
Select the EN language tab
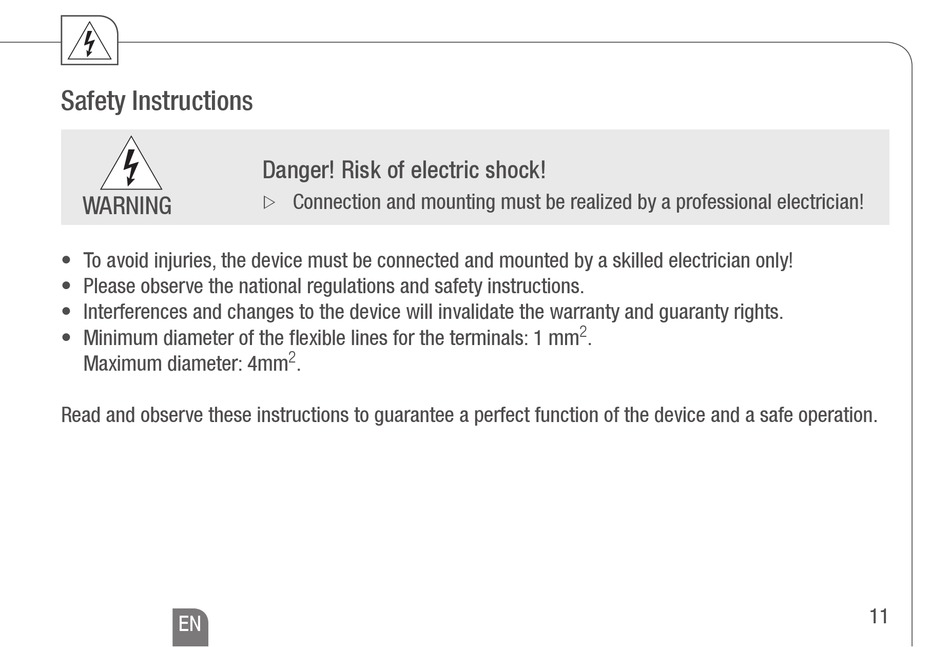pyautogui.click(x=190, y=626)
